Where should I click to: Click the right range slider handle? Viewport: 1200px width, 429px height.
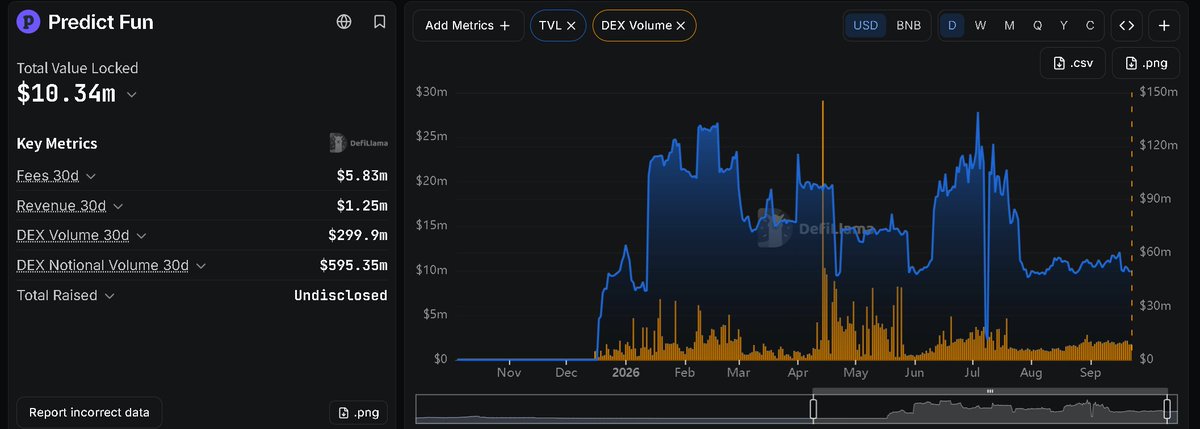coord(1166,408)
